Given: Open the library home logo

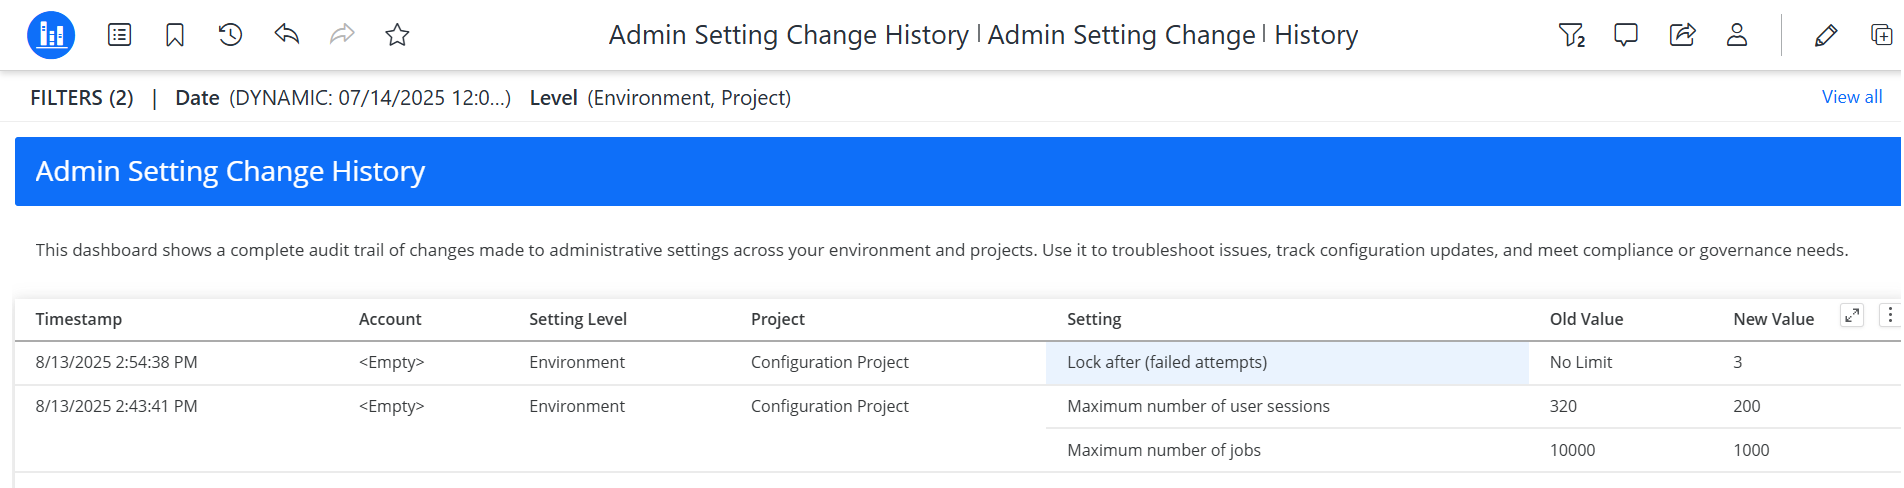Looking at the screenshot, I should point(51,35).
